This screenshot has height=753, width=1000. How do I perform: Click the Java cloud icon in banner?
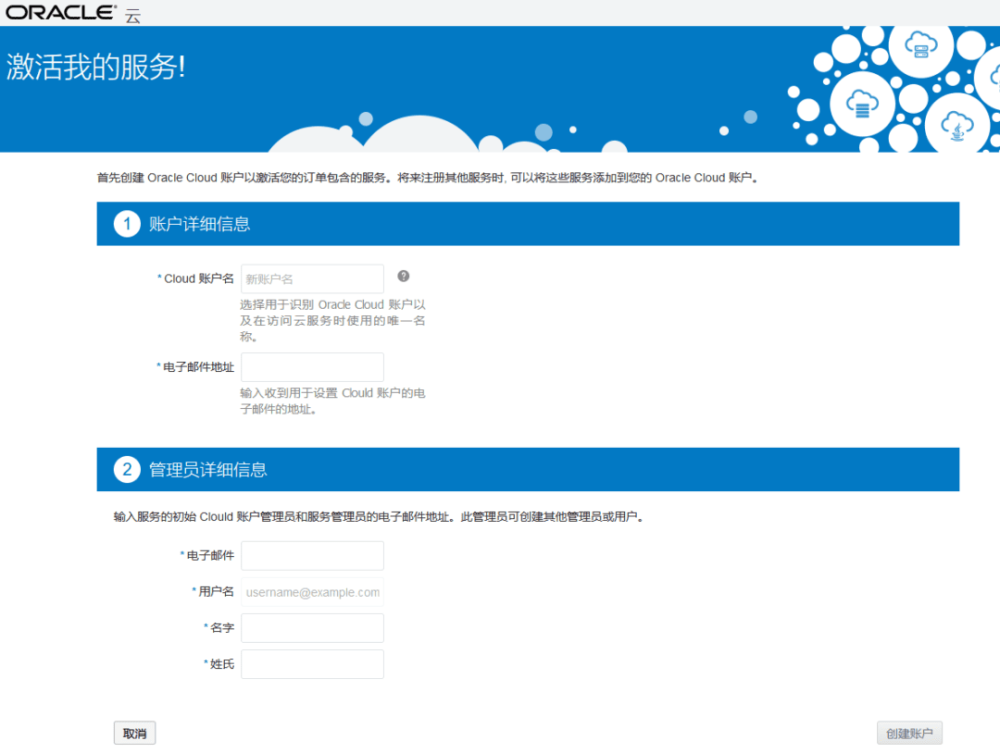point(957,124)
